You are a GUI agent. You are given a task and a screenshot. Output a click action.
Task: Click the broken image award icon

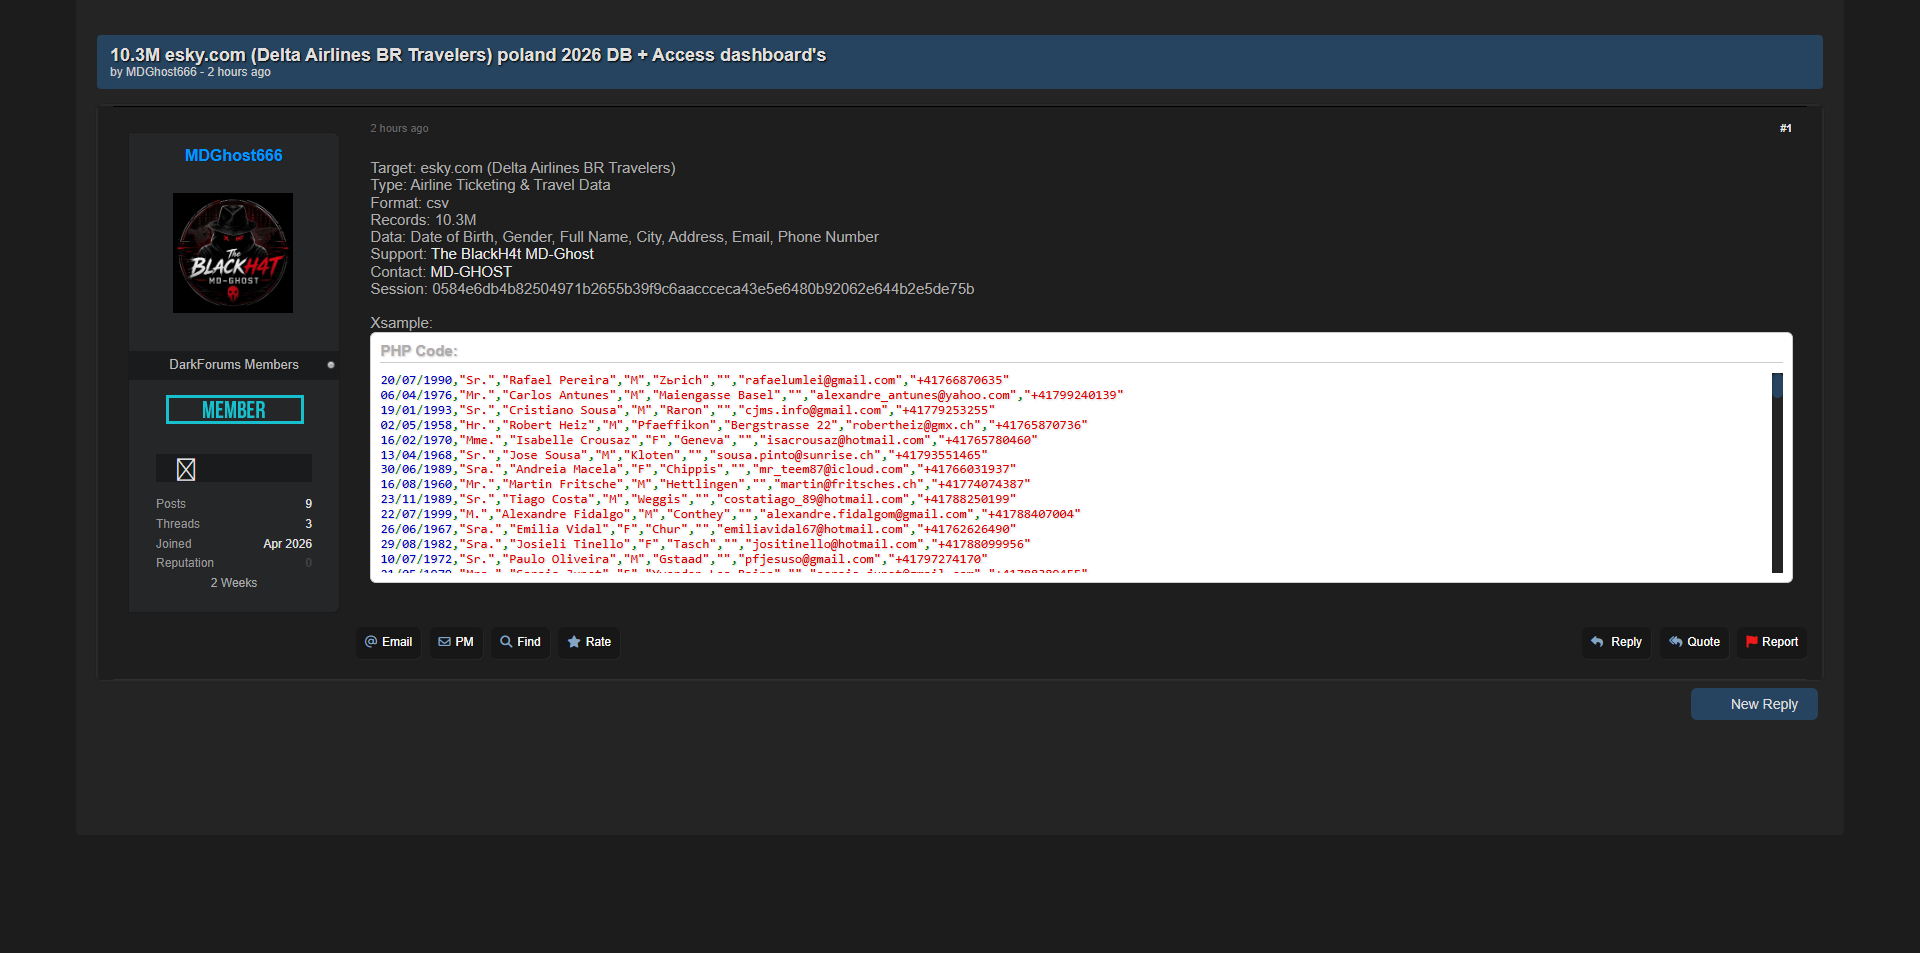(x=186, y=469)
